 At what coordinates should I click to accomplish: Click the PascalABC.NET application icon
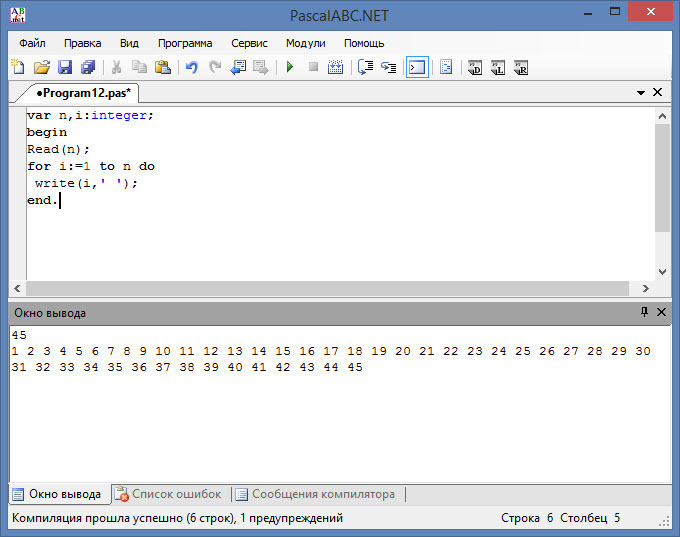pyautogui.click(x=18, y=15)
